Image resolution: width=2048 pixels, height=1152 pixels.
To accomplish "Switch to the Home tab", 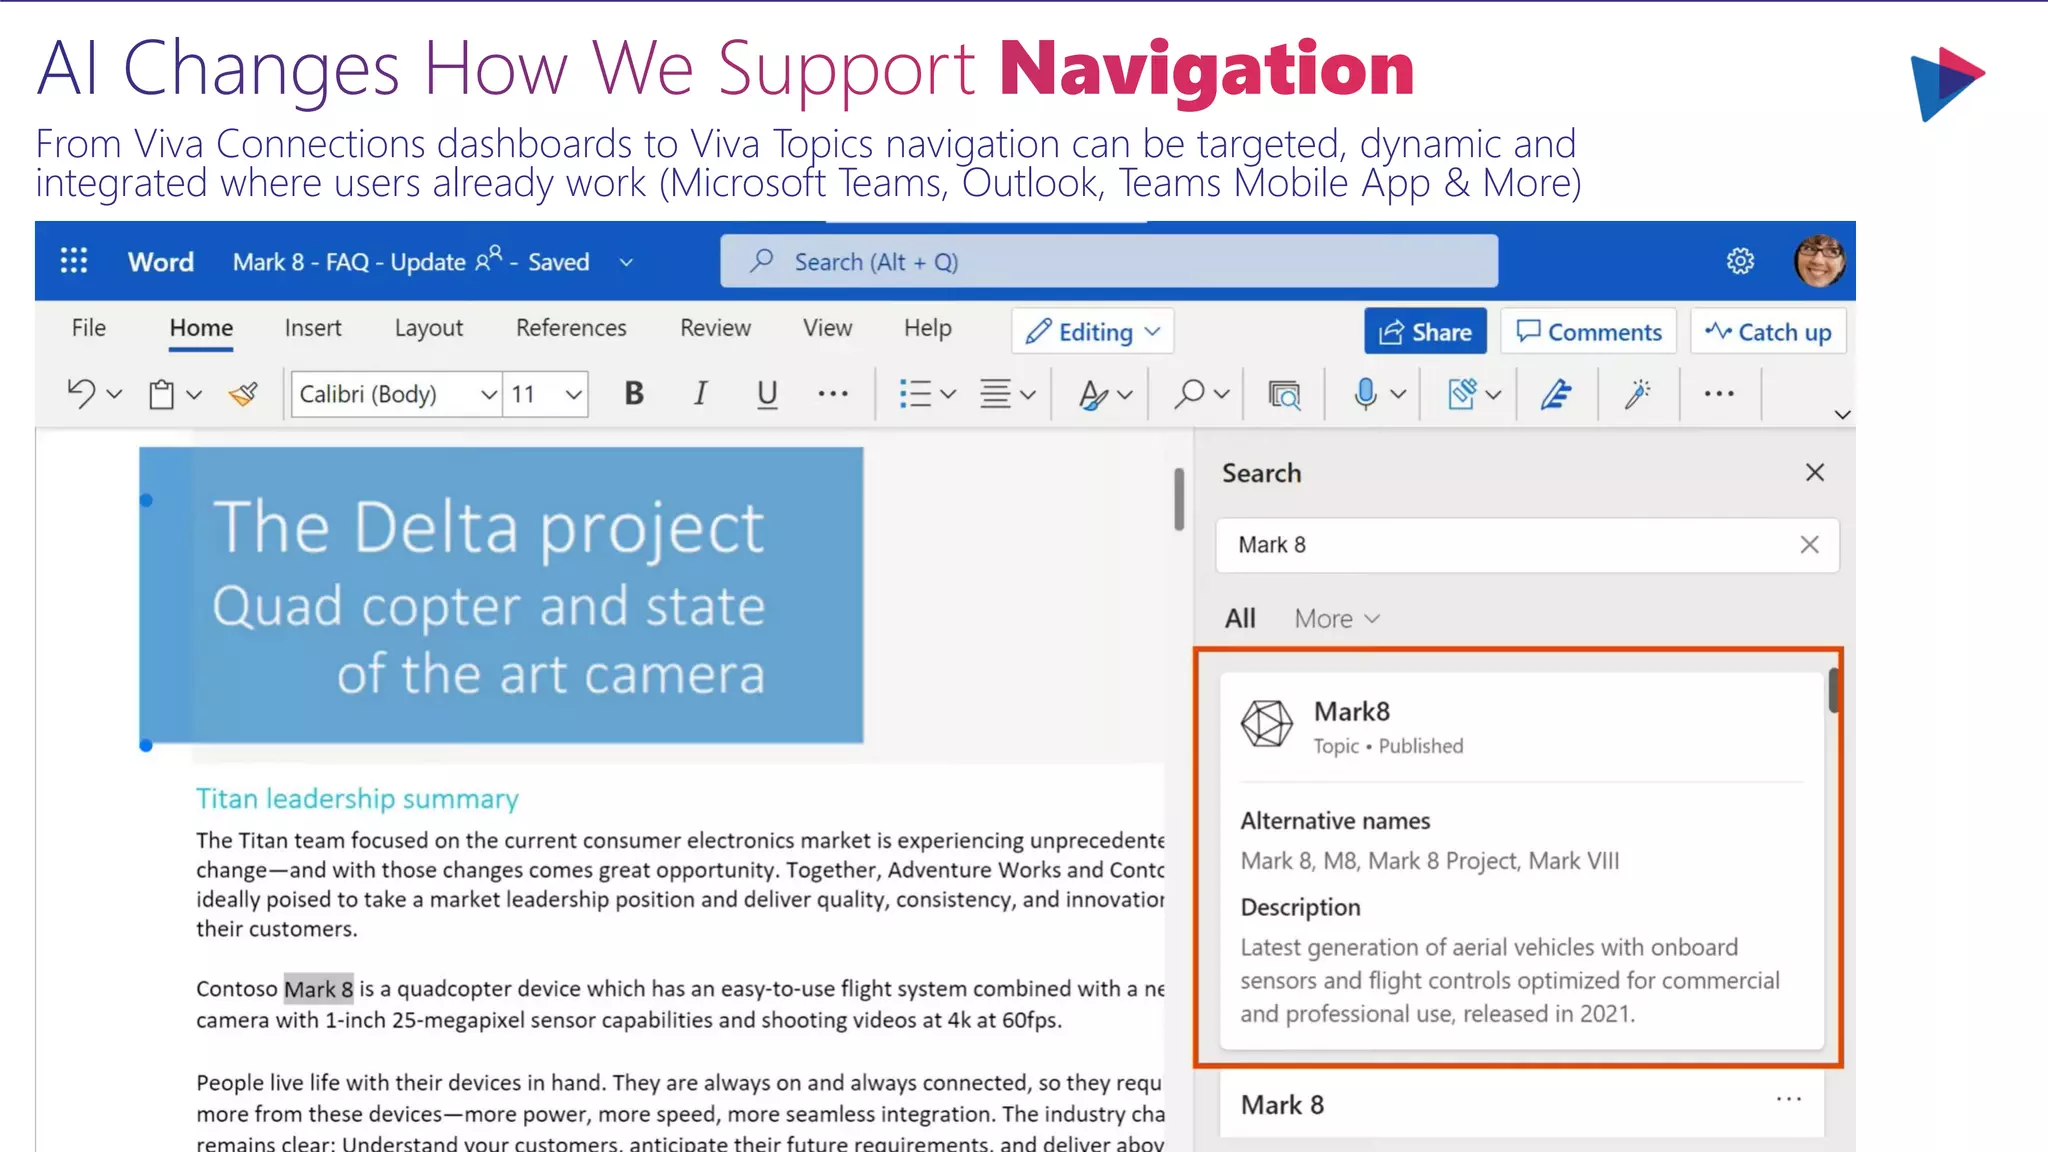I will [201, 328].
